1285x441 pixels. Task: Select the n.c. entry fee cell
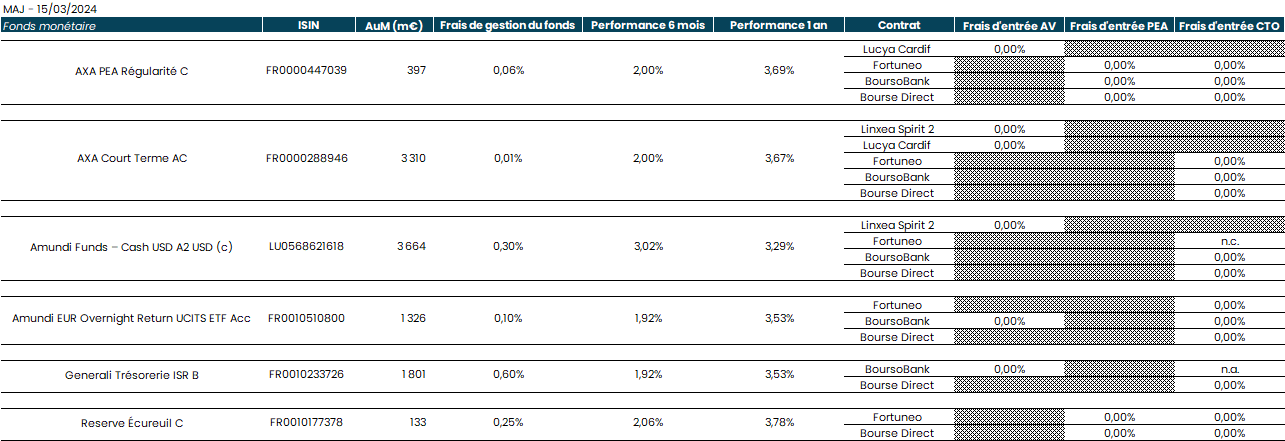pos(1229,241)
